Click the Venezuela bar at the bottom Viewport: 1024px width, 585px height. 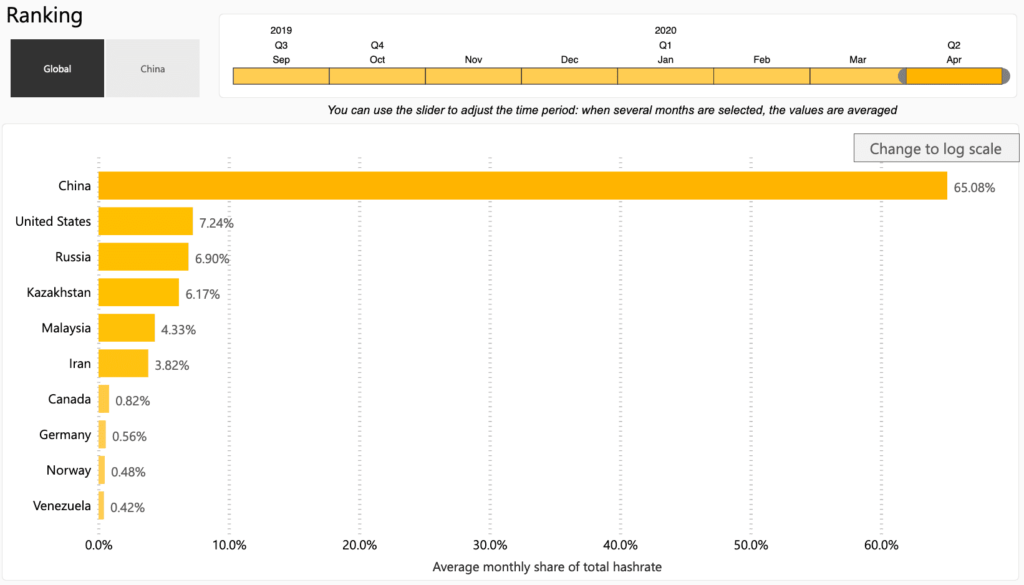(x=103, y=506)
